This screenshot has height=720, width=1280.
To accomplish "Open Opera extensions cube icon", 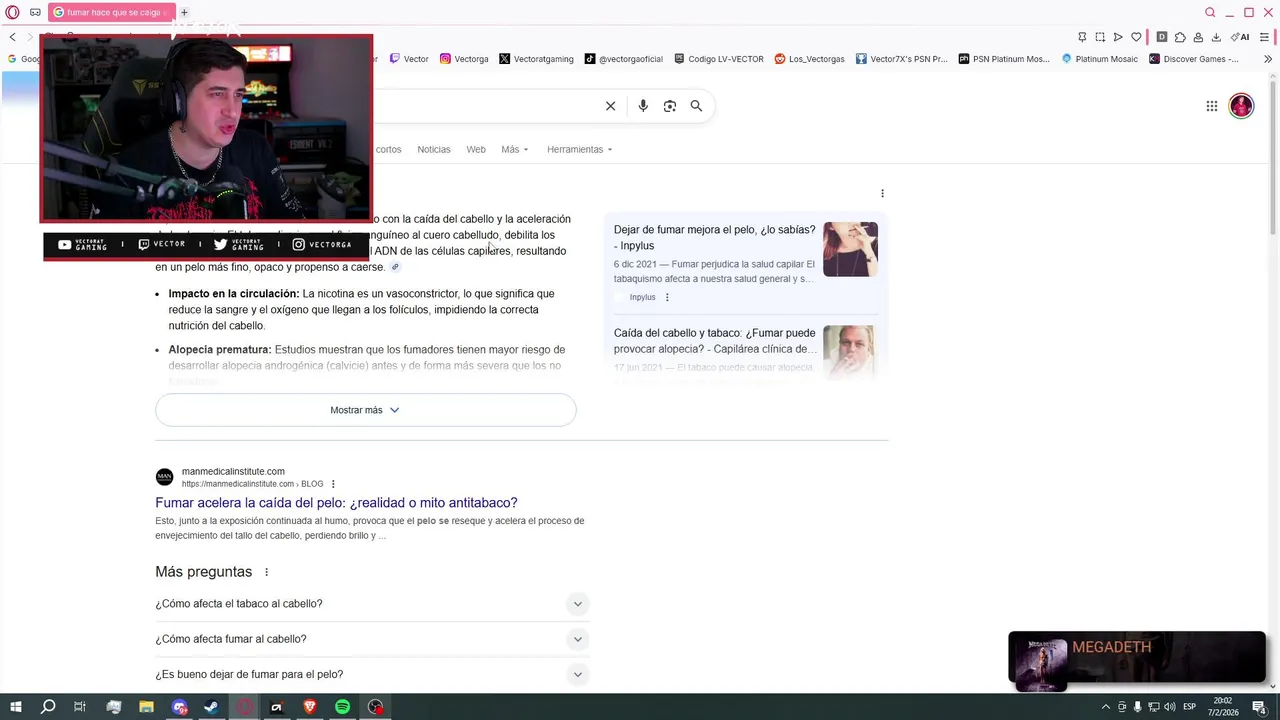I will pos(1180,37).
